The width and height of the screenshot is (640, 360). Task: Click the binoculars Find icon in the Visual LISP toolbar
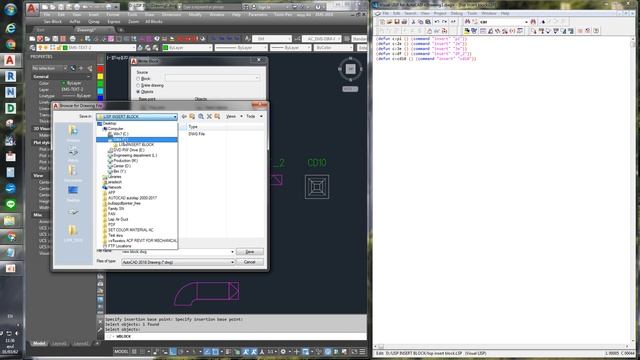pyautogui.click(x=467, y=22)
